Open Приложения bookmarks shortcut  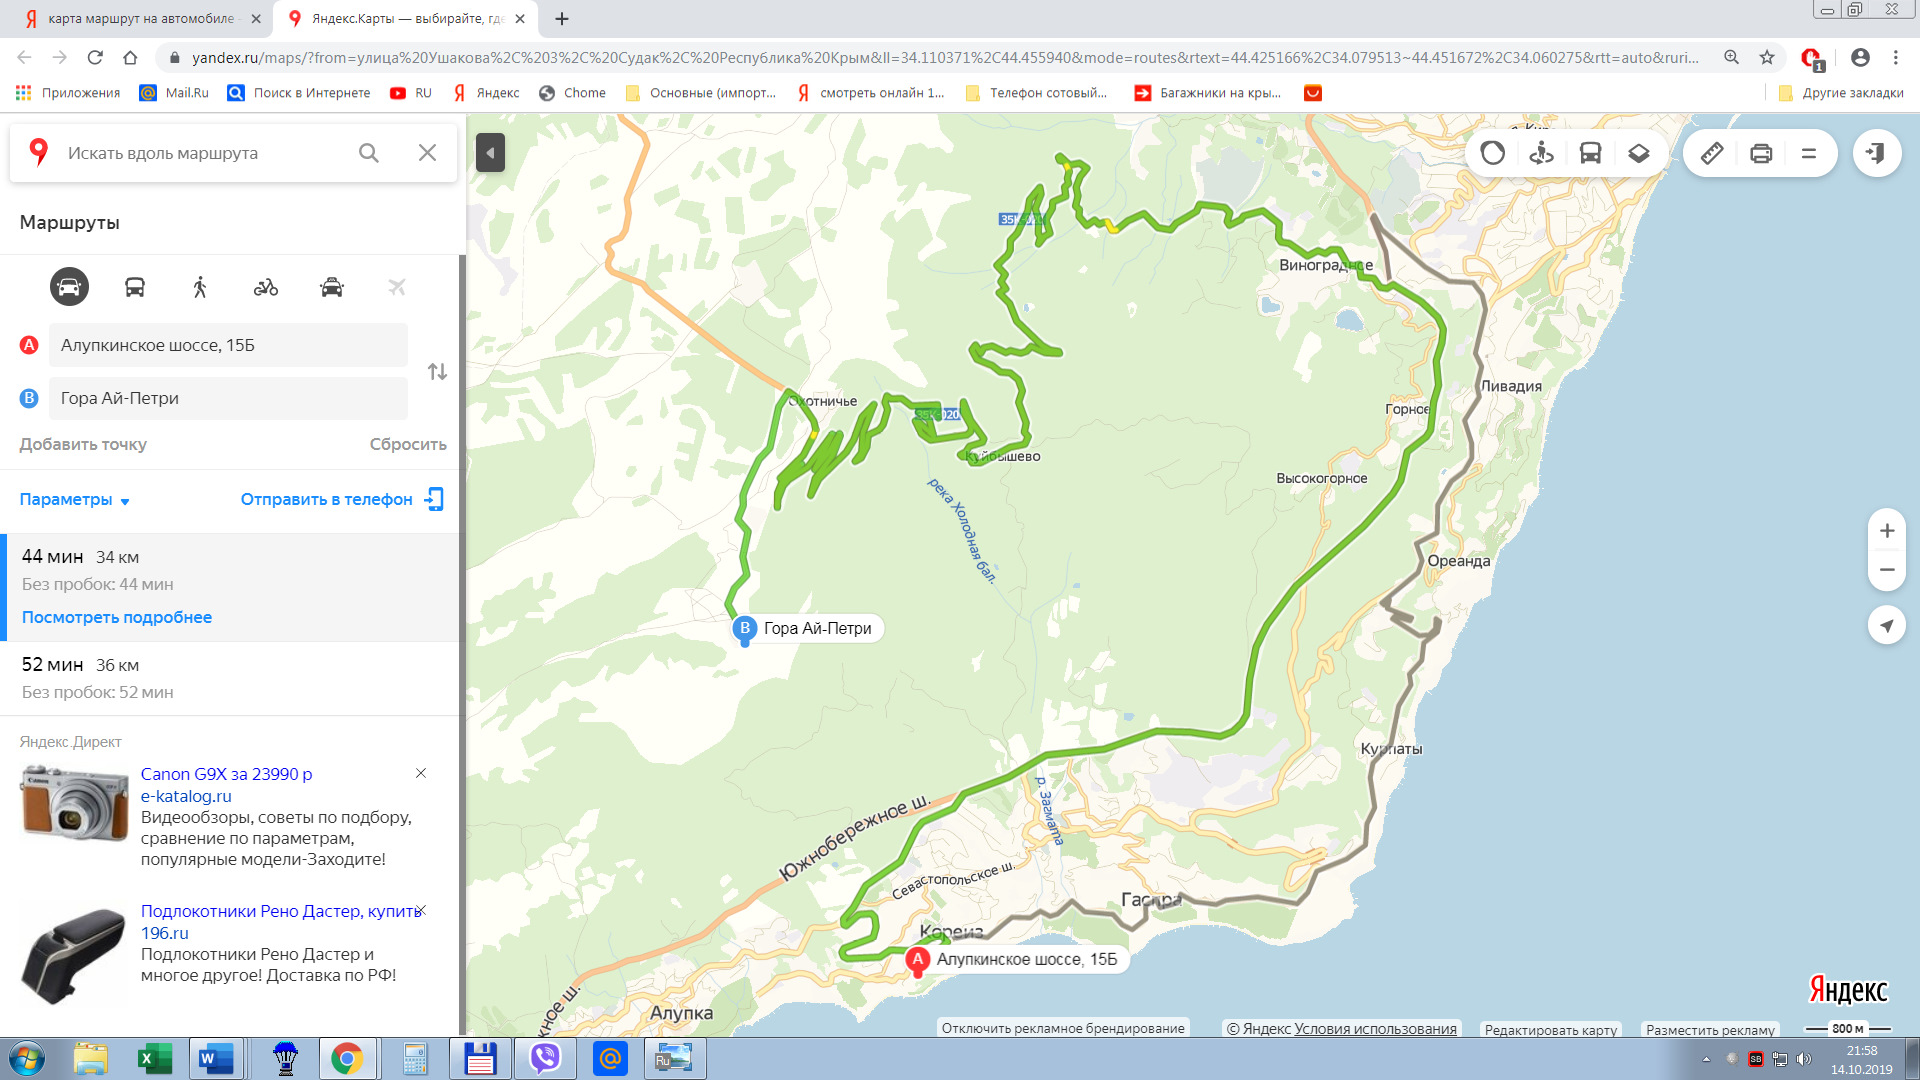(68, 92)
